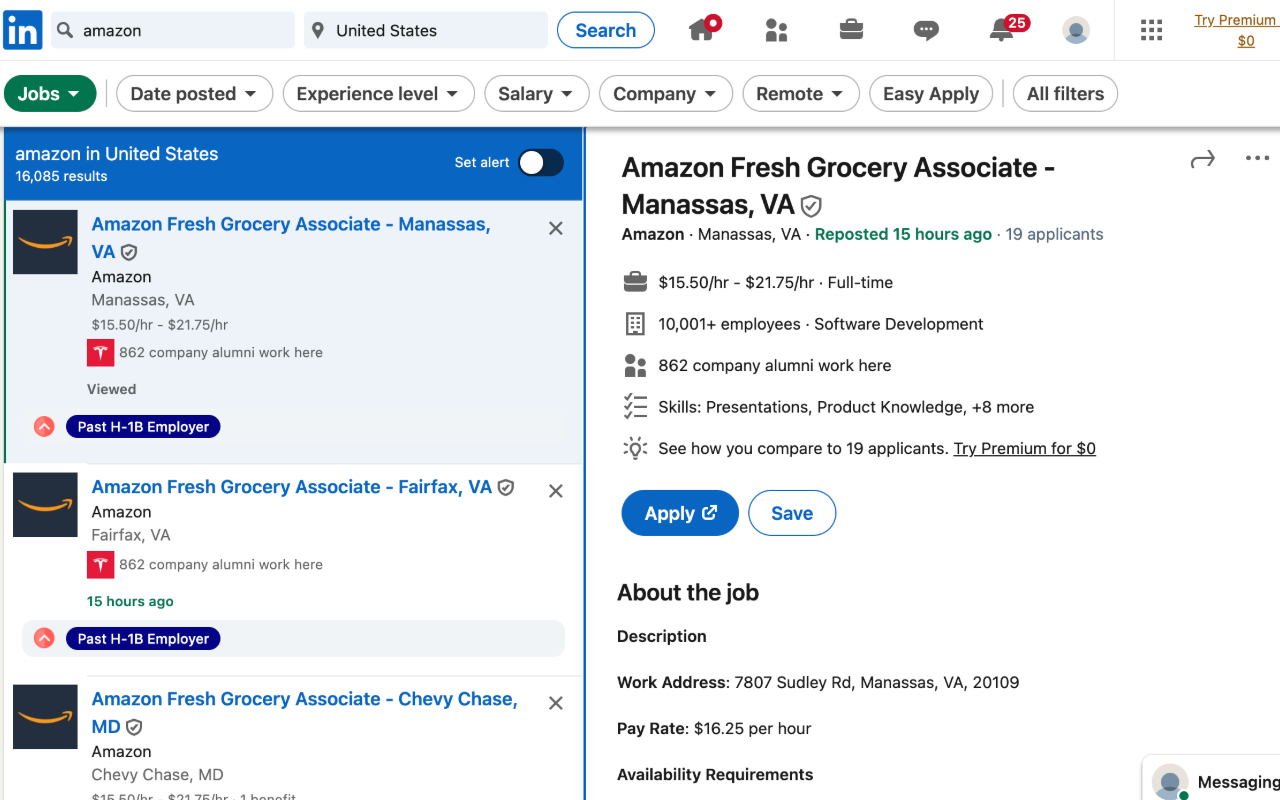Screen dimensions: 1280x800
Task: Click Try Premium $0 link in header
Action: tap(1235, 31)
